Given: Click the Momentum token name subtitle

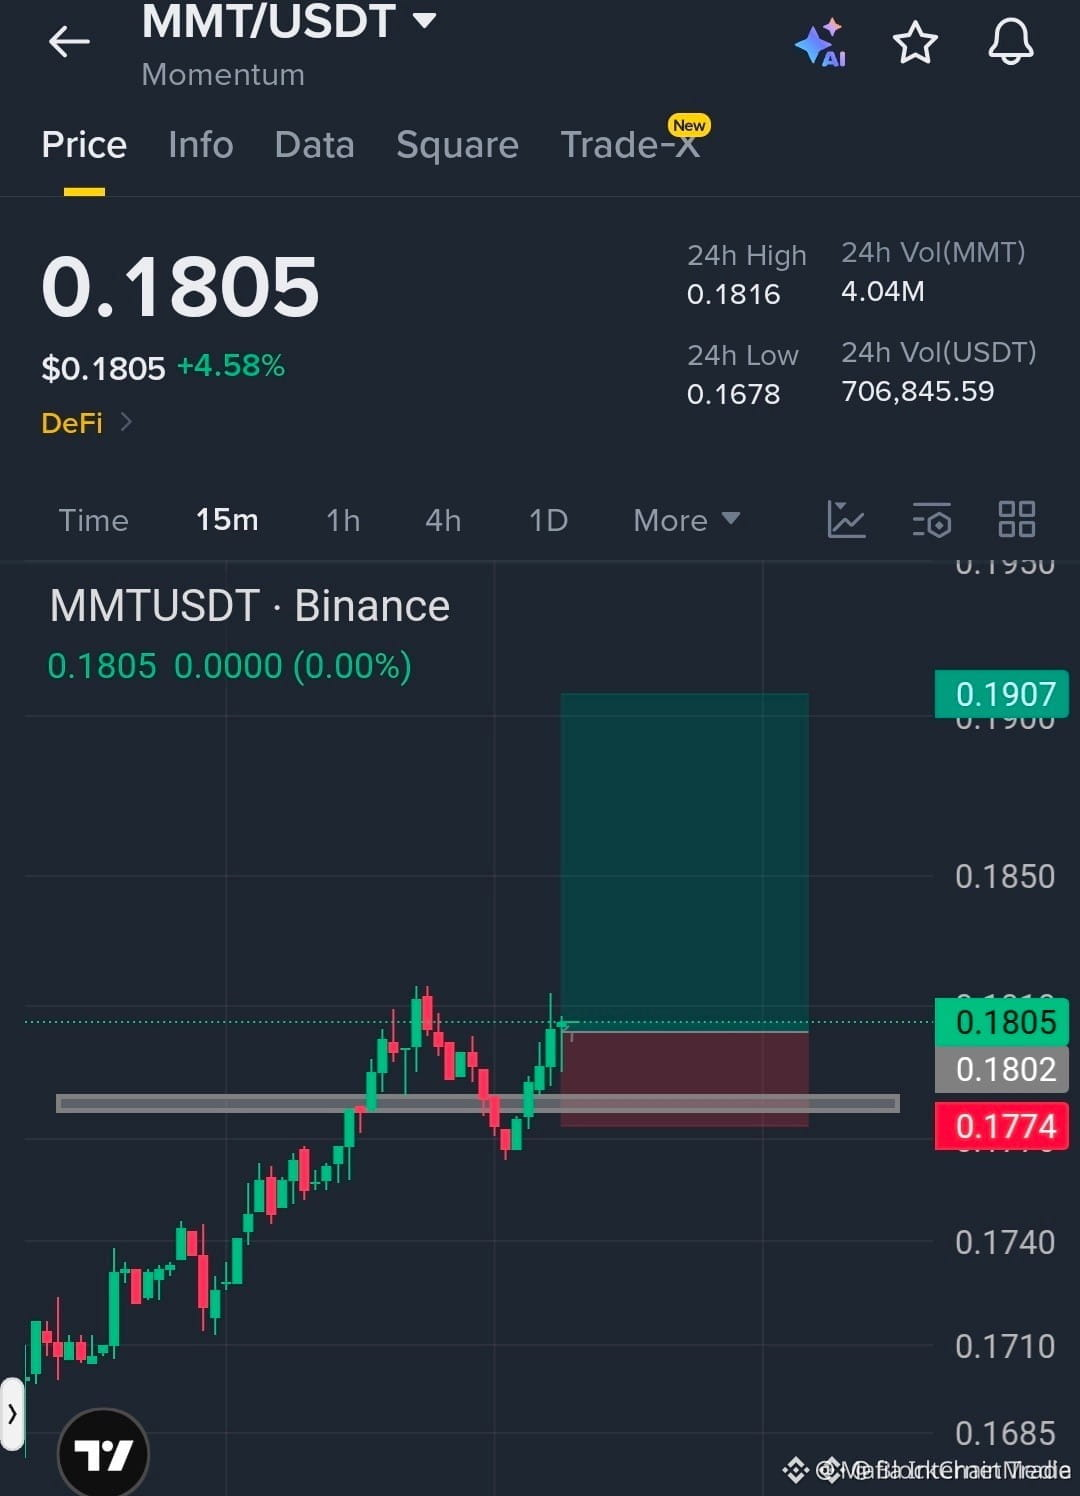Looking at the screenshot, I should coord(223,75).
